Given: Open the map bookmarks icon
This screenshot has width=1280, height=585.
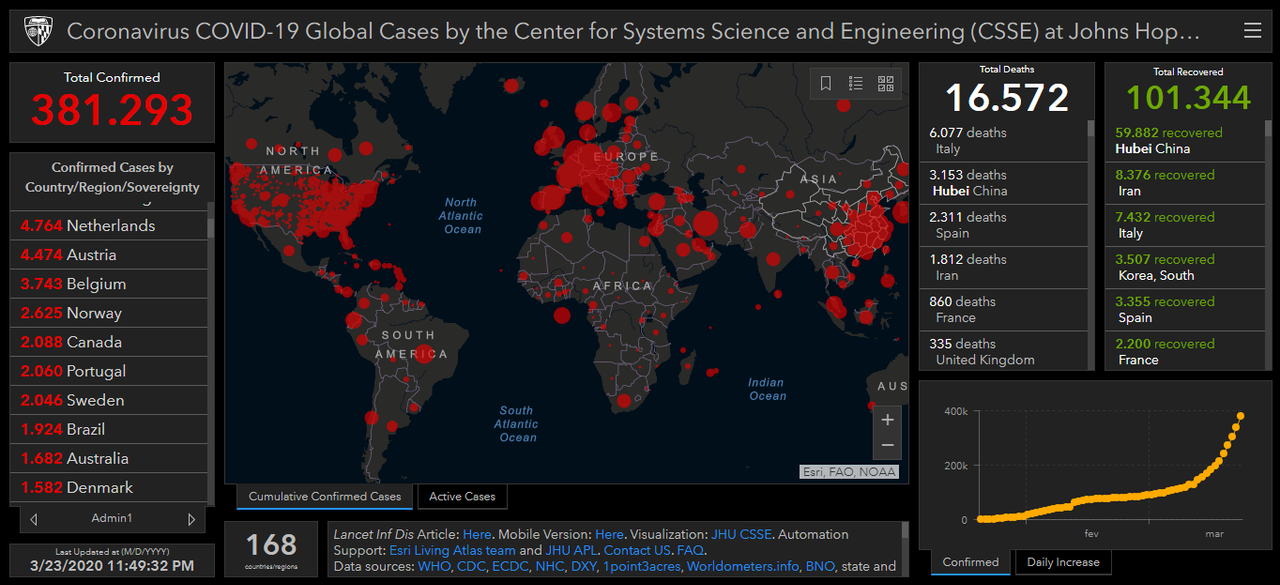Looking at the screenshot, I should tap(826, 84).
